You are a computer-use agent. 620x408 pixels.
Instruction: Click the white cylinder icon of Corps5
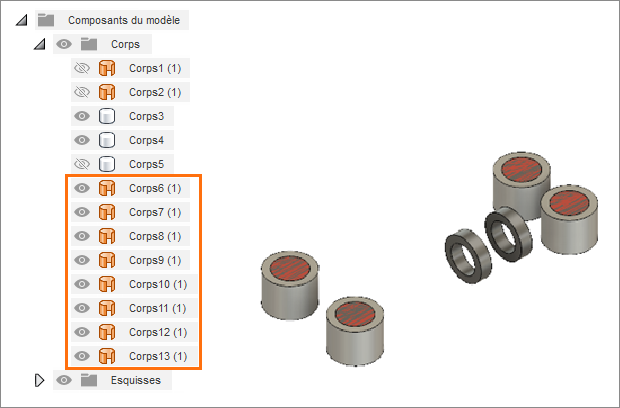click(x=107, y=164)
